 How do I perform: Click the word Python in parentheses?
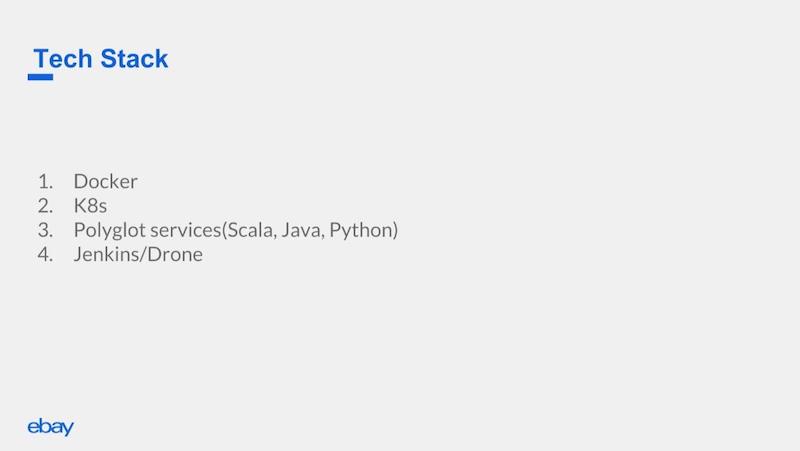click(361, 231)
